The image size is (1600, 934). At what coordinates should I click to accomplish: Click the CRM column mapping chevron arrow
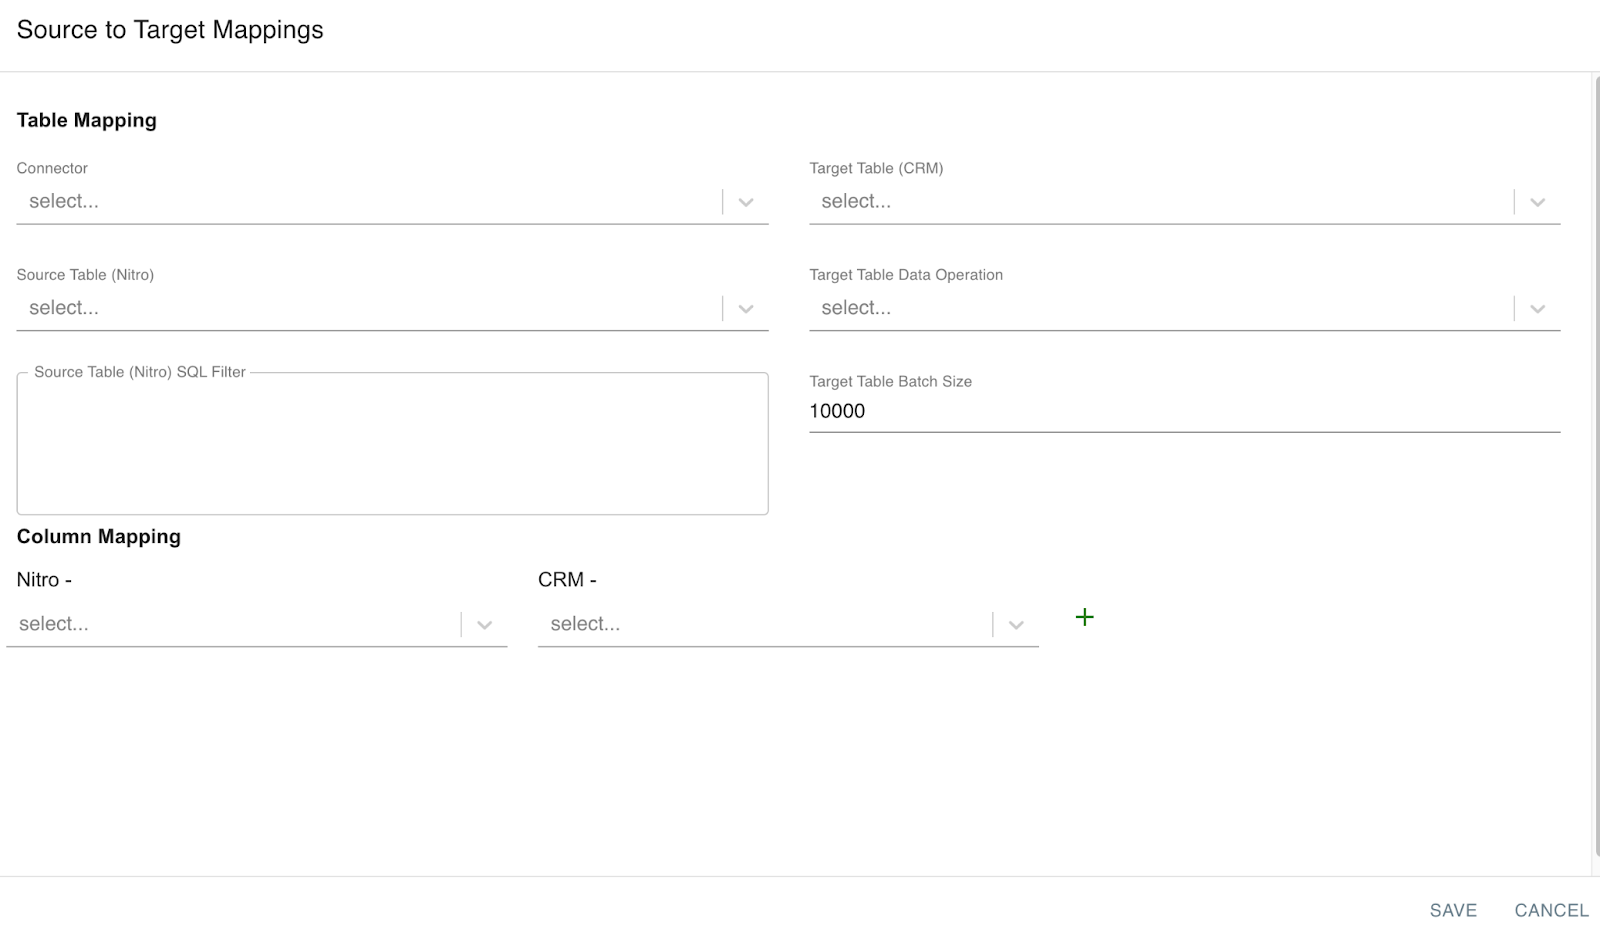click(x=1015, y=625)
